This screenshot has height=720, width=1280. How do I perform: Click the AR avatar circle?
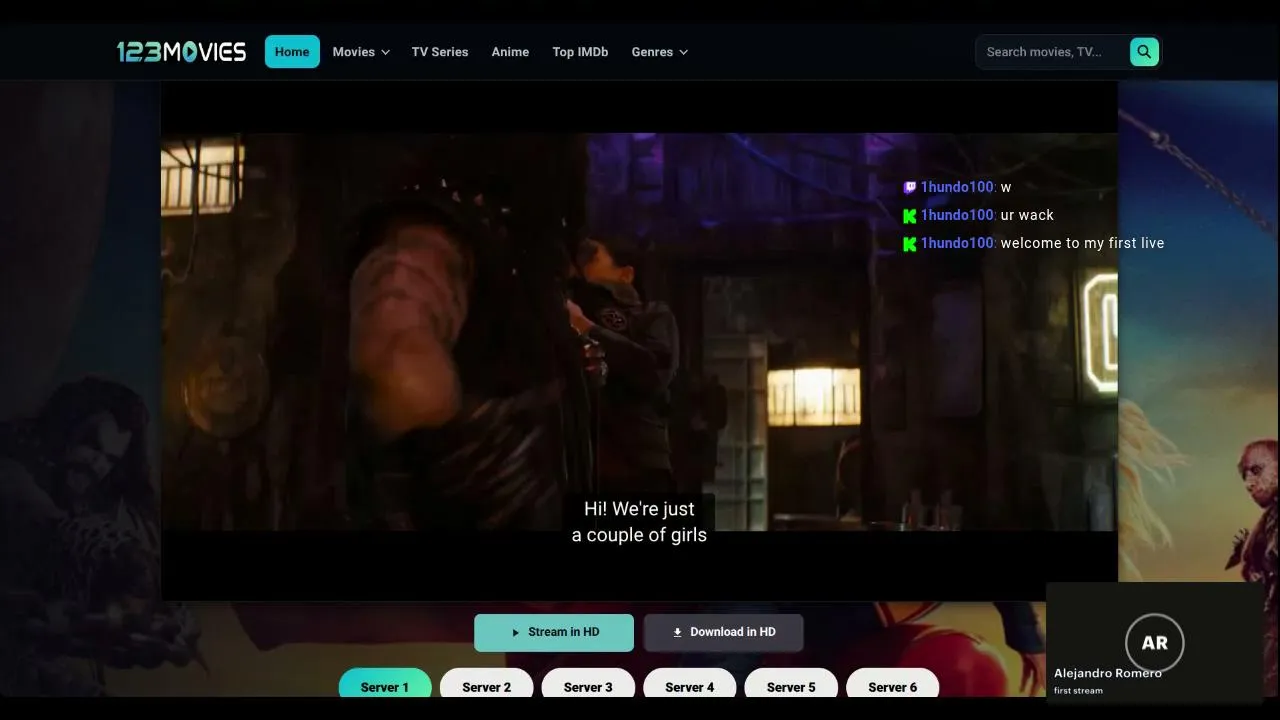click(1155, 643)
